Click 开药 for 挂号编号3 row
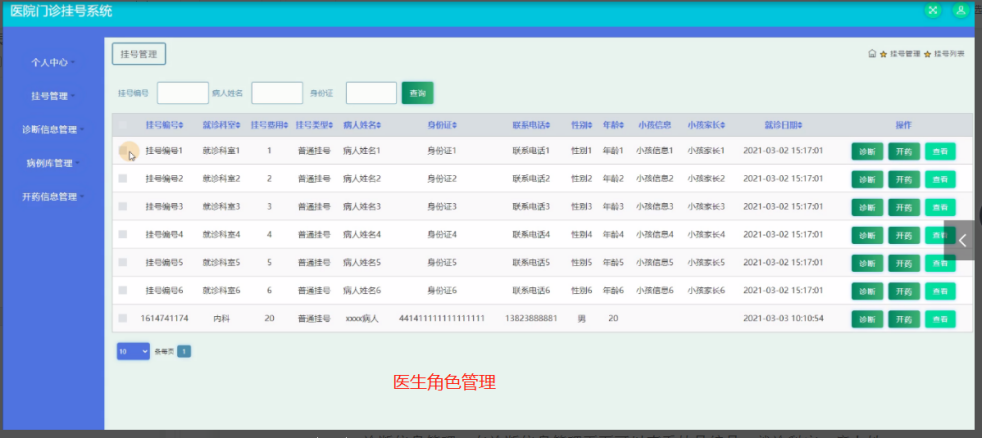Image resolution: width=982 pixels, height=438 pixels. [904, 207]
